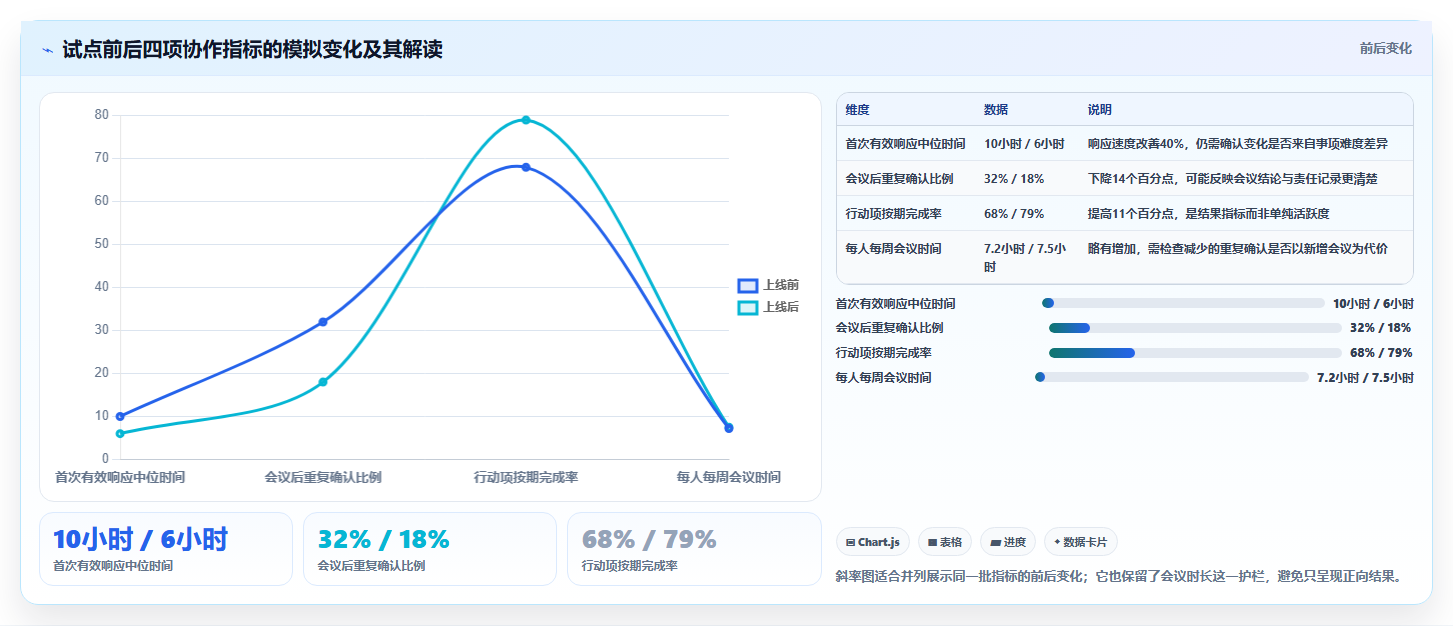The width and height of the screenshot is (1453, 626).
Task: Click table data cell 7.2小时 / 7.5小时
Action: point(1025,258)
